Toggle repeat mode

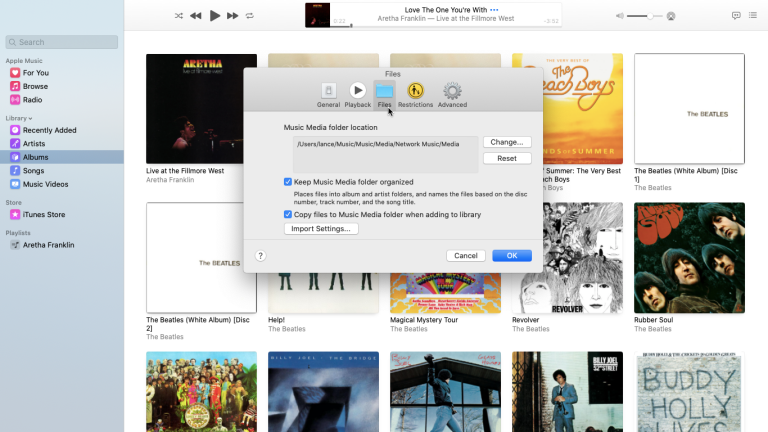tap(250, 16)
